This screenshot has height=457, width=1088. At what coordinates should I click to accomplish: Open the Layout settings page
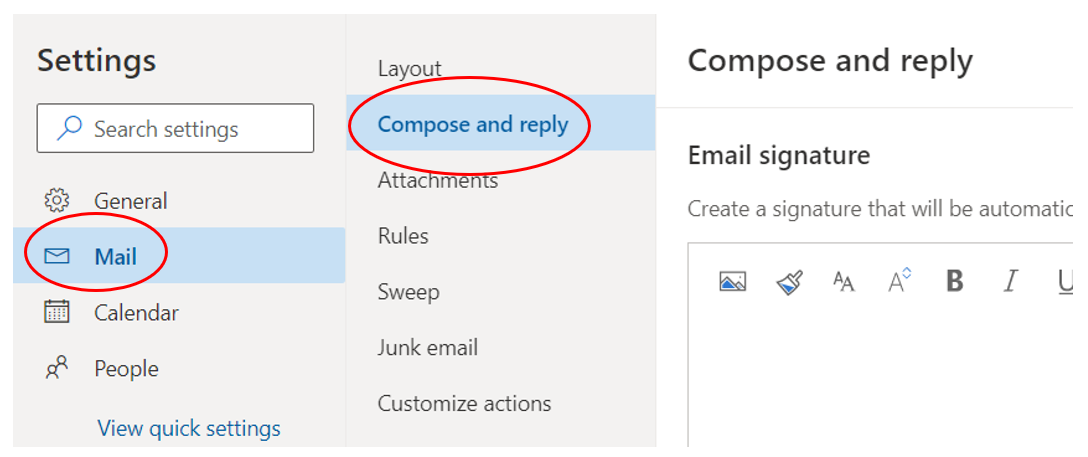[409, 69]
